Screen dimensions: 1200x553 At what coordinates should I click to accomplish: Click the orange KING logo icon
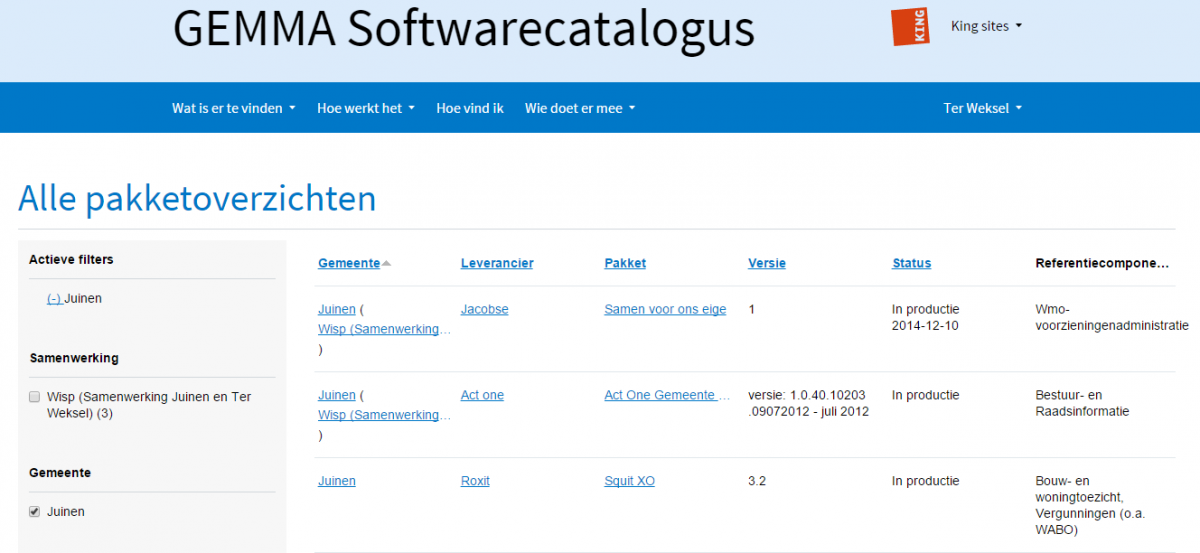(910, 26)
